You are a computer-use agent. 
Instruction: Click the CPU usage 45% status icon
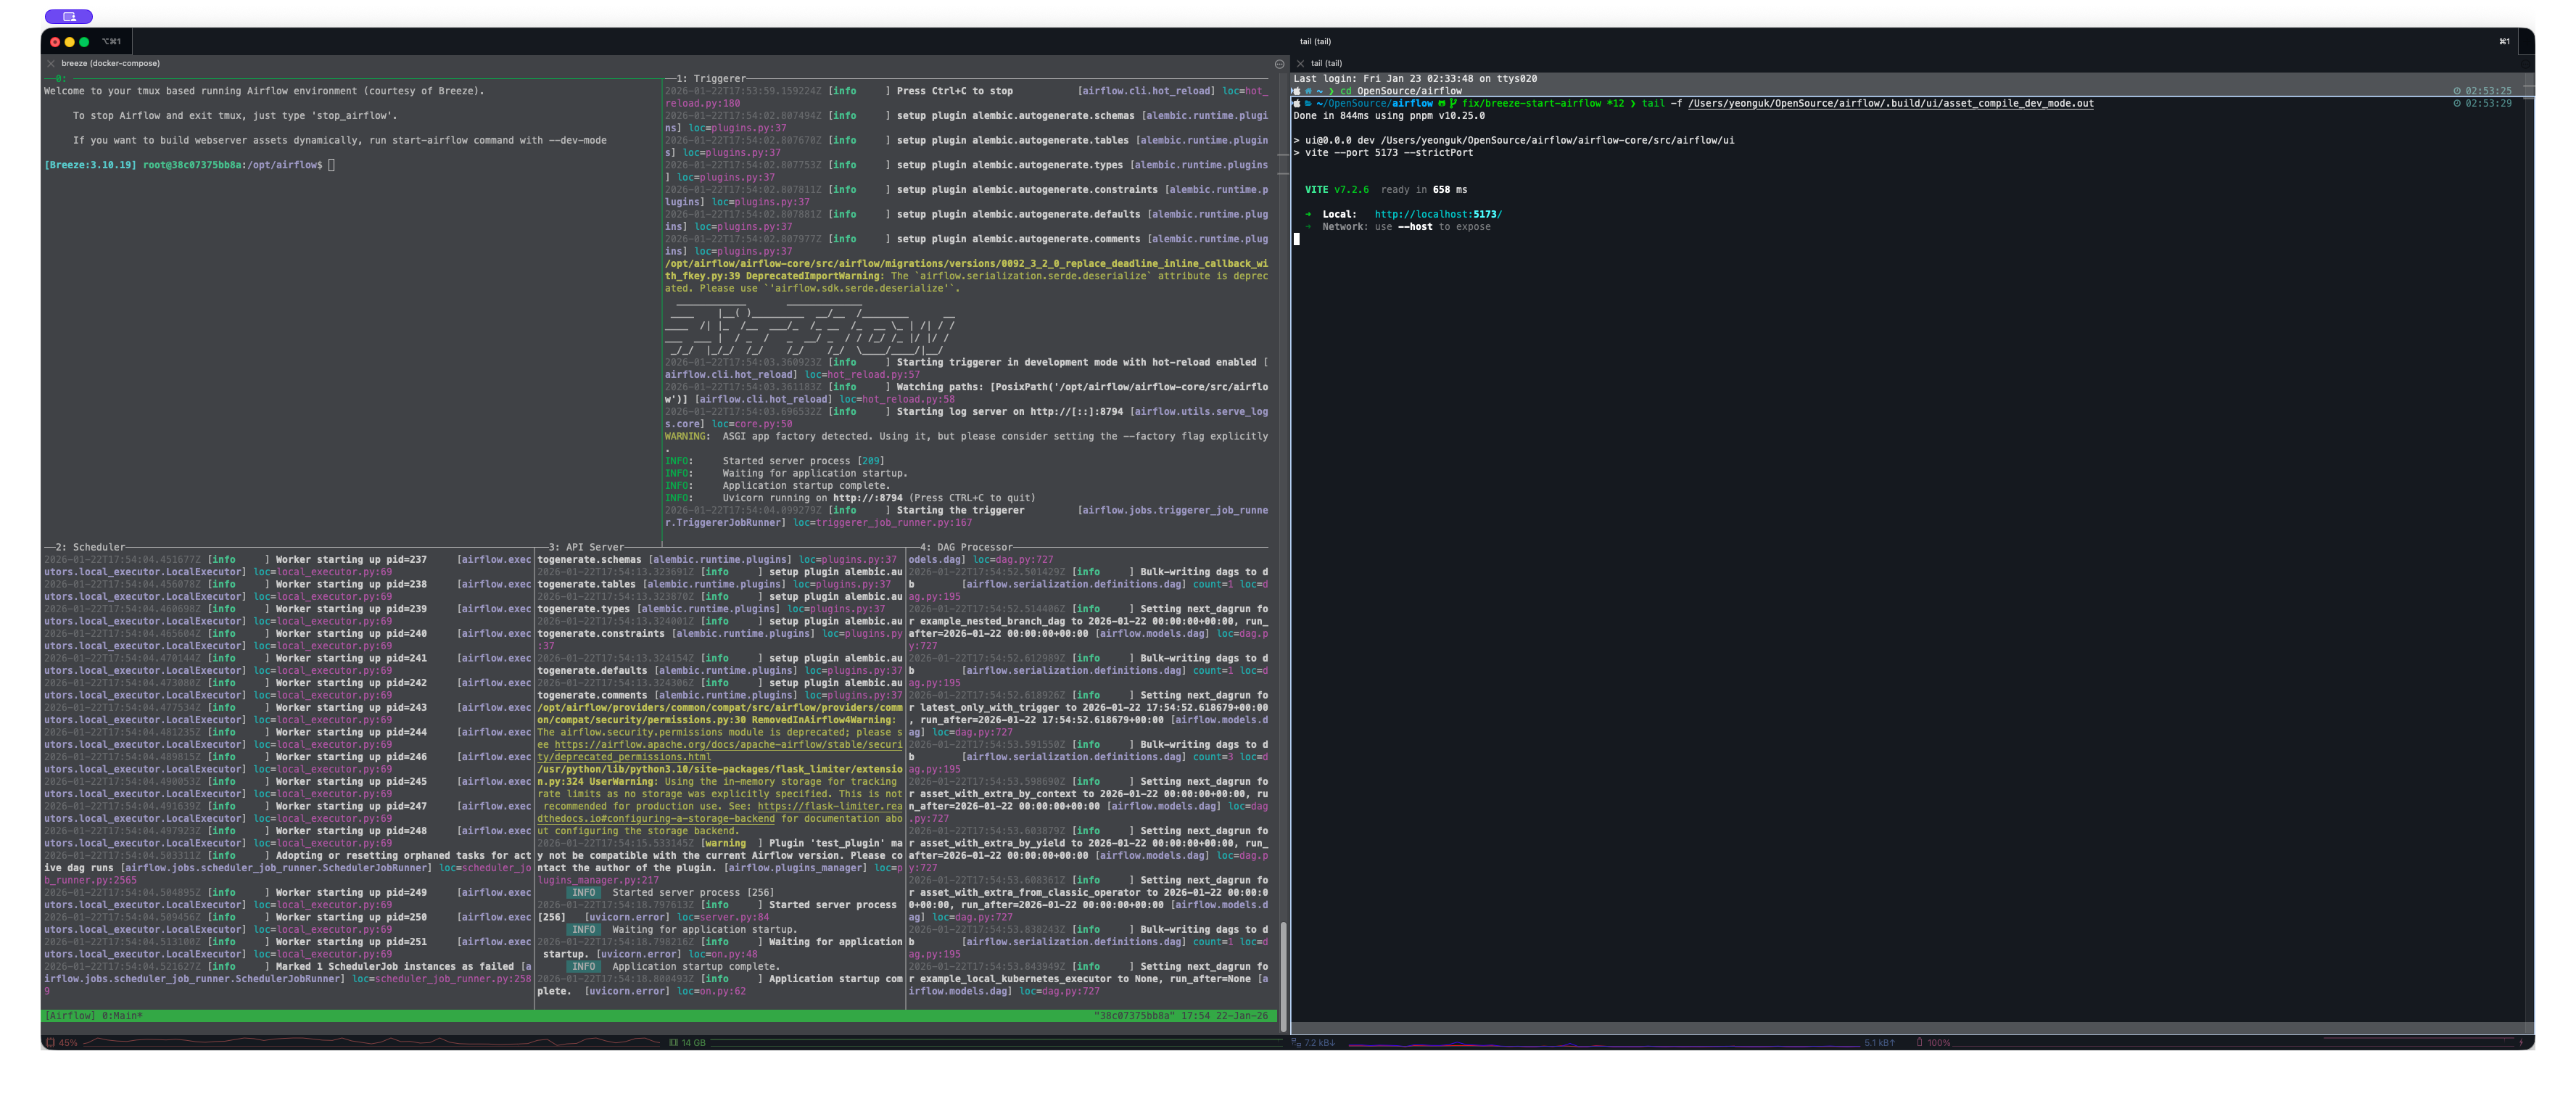pyautogui.click(x=50, y=1042)
